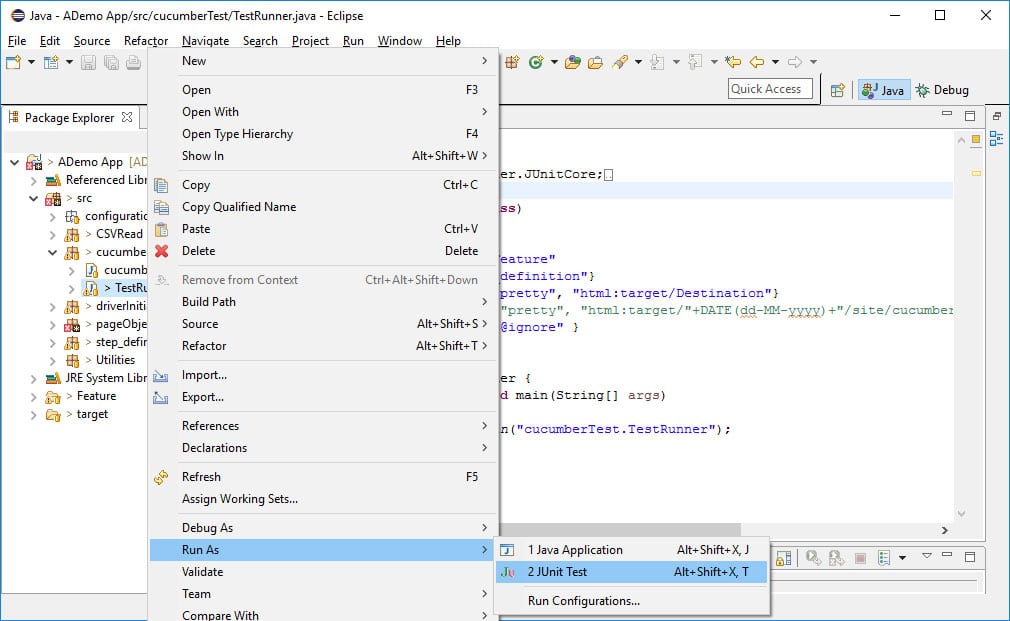Choose Delete in the context menu
1010x621 pixels.
(x=324, y=251)
